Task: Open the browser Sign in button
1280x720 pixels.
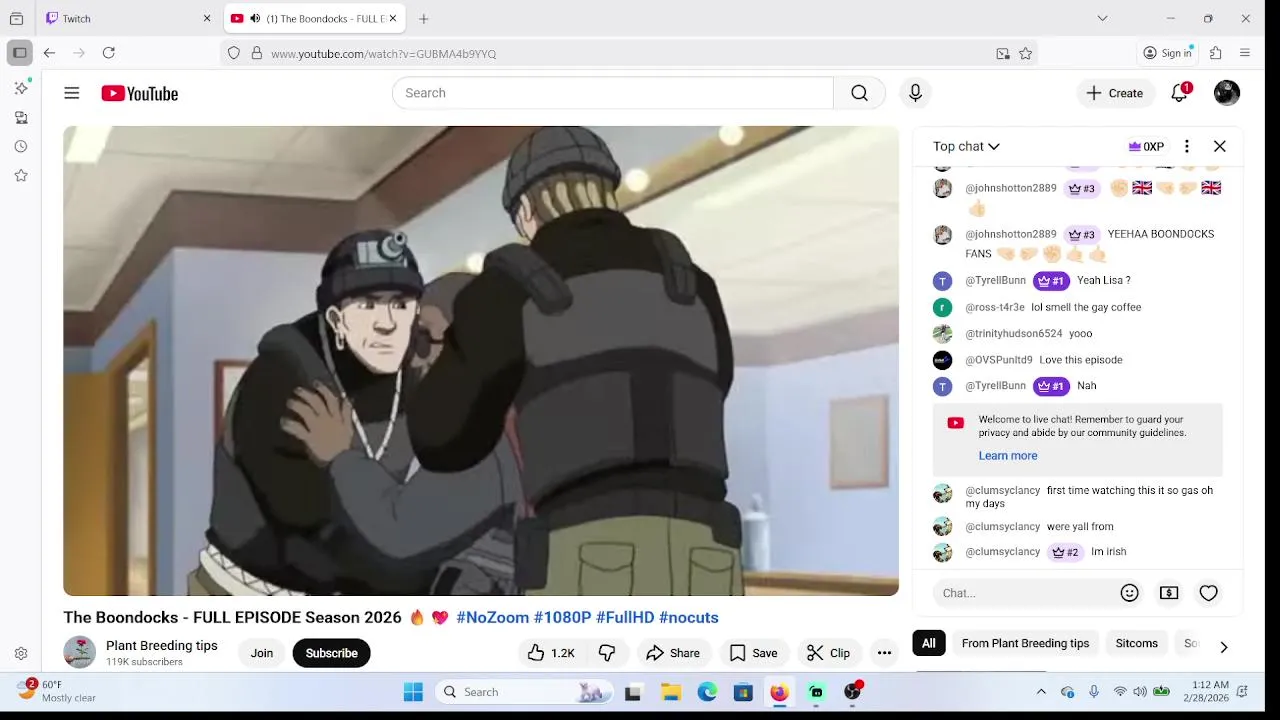Action: (1168, 53)
